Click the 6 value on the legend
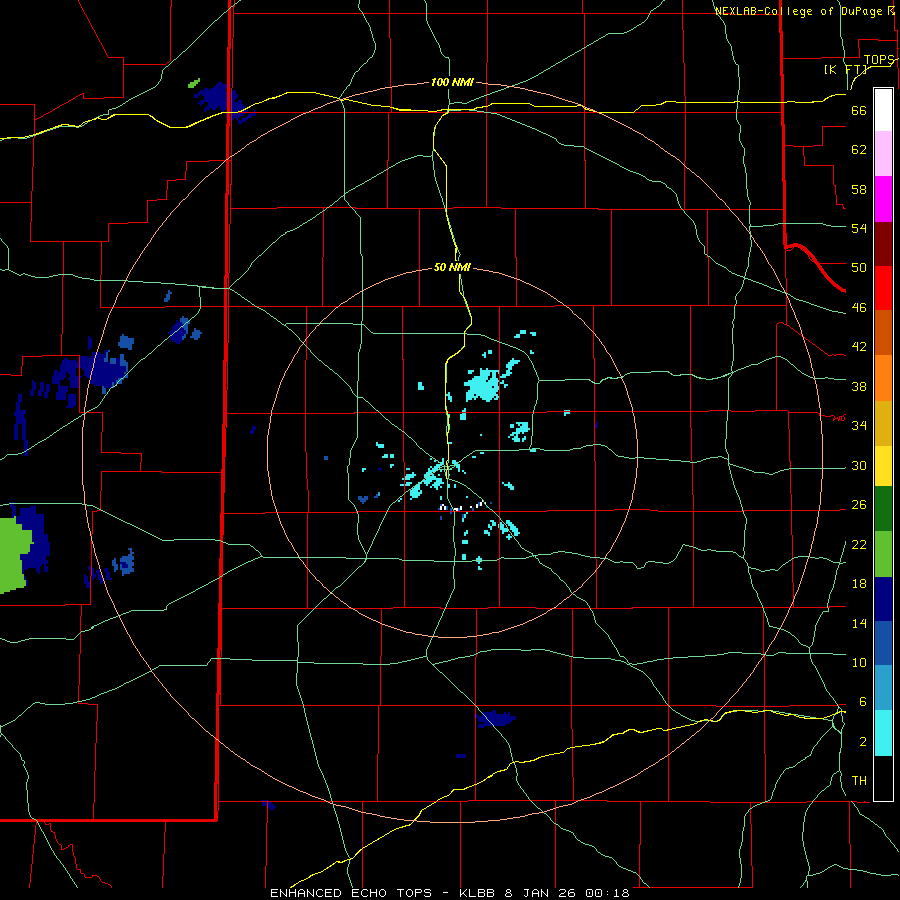 click(x=862, y=702)
